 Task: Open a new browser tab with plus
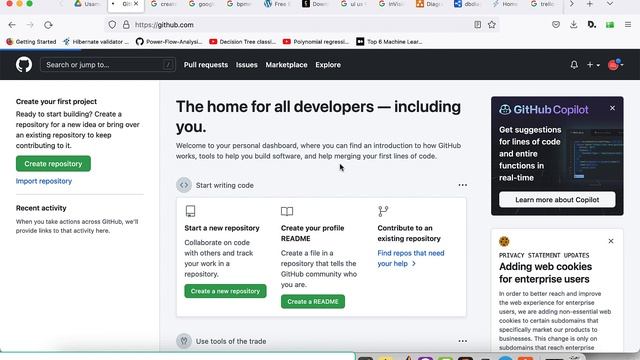(589, 4)
